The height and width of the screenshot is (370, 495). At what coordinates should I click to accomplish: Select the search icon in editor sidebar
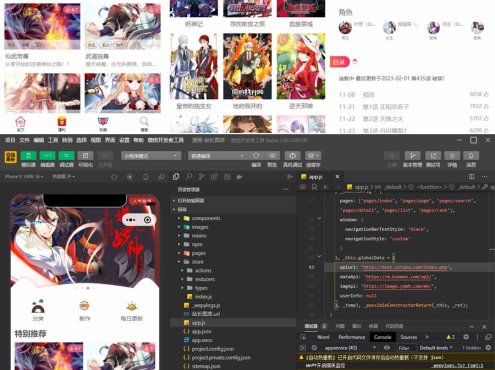189,177
